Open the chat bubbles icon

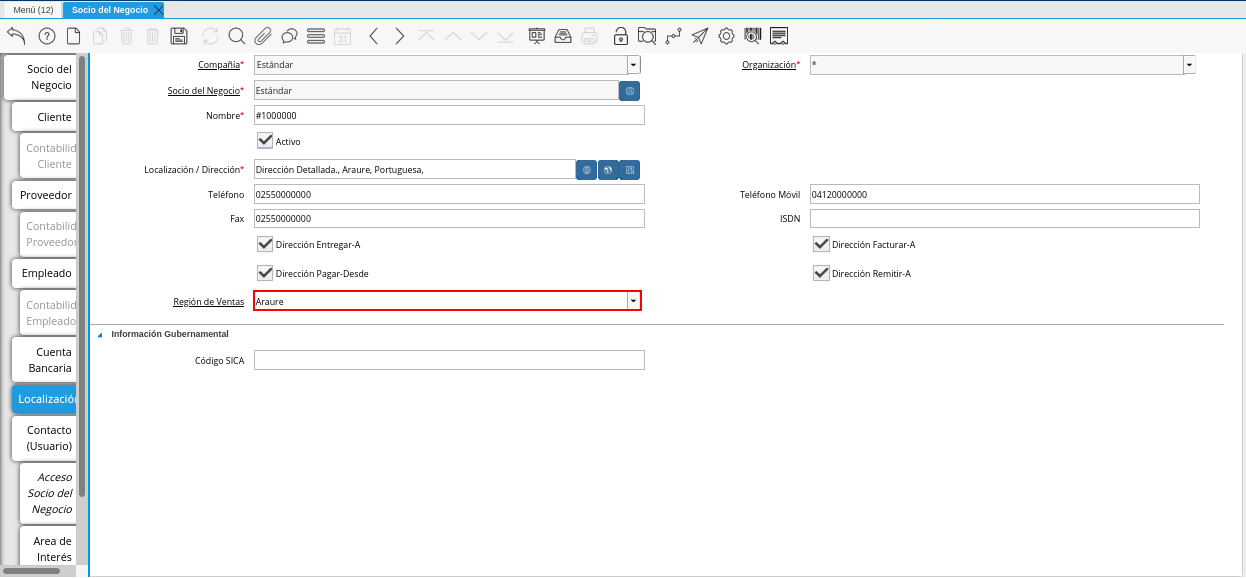pyautogui.click(x=289, y=37)
